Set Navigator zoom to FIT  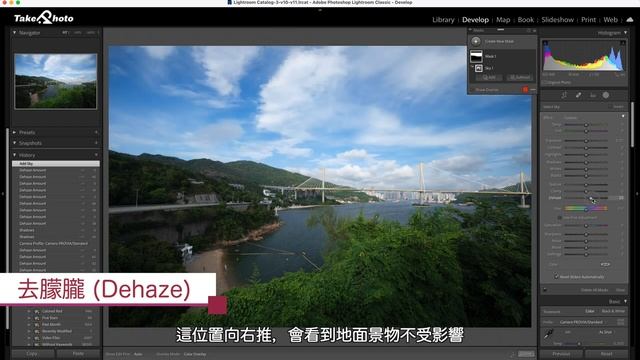65,33
